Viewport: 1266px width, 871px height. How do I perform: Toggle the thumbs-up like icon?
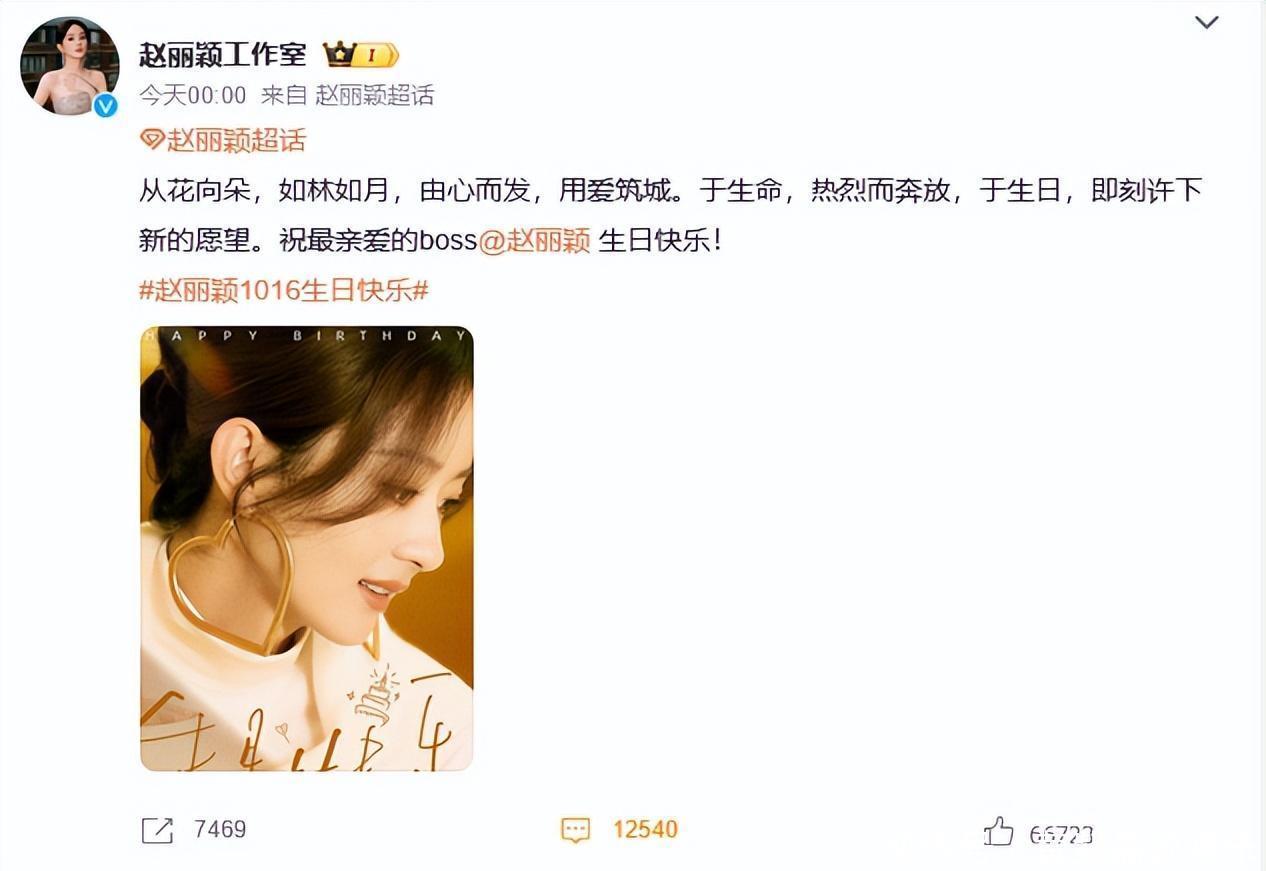(x=998, y=831)
